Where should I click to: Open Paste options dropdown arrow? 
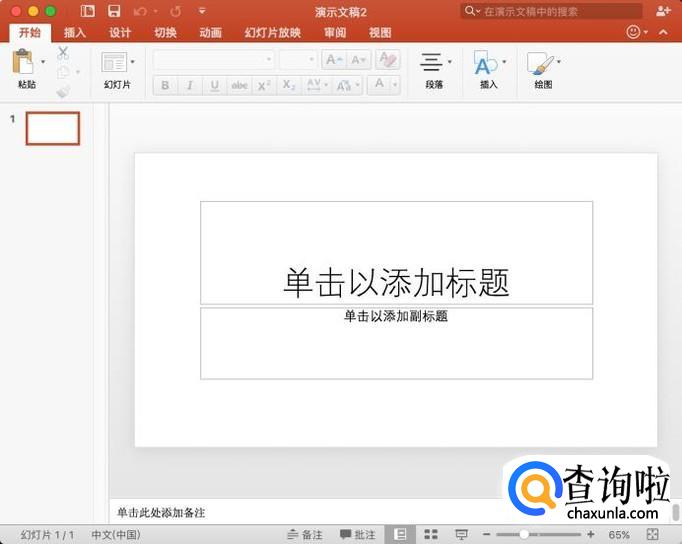(x=43, y=61)
